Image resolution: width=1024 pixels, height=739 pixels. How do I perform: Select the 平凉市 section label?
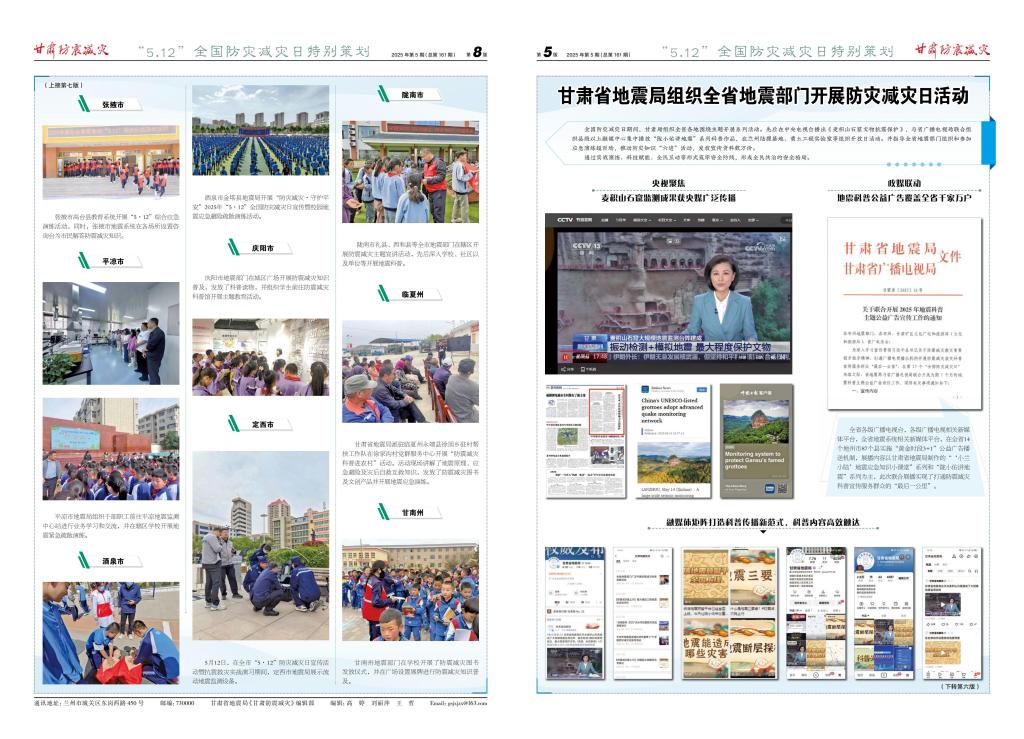coord(113,261)
